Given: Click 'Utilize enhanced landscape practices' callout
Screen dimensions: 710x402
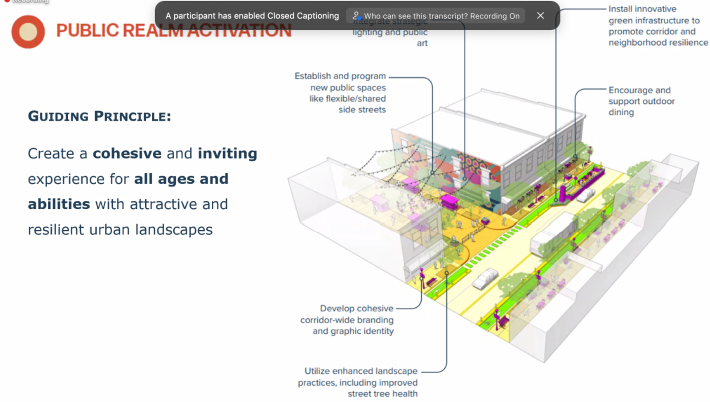Looking at the screenshot, I should pyautogui.click(x=358, y=382).
